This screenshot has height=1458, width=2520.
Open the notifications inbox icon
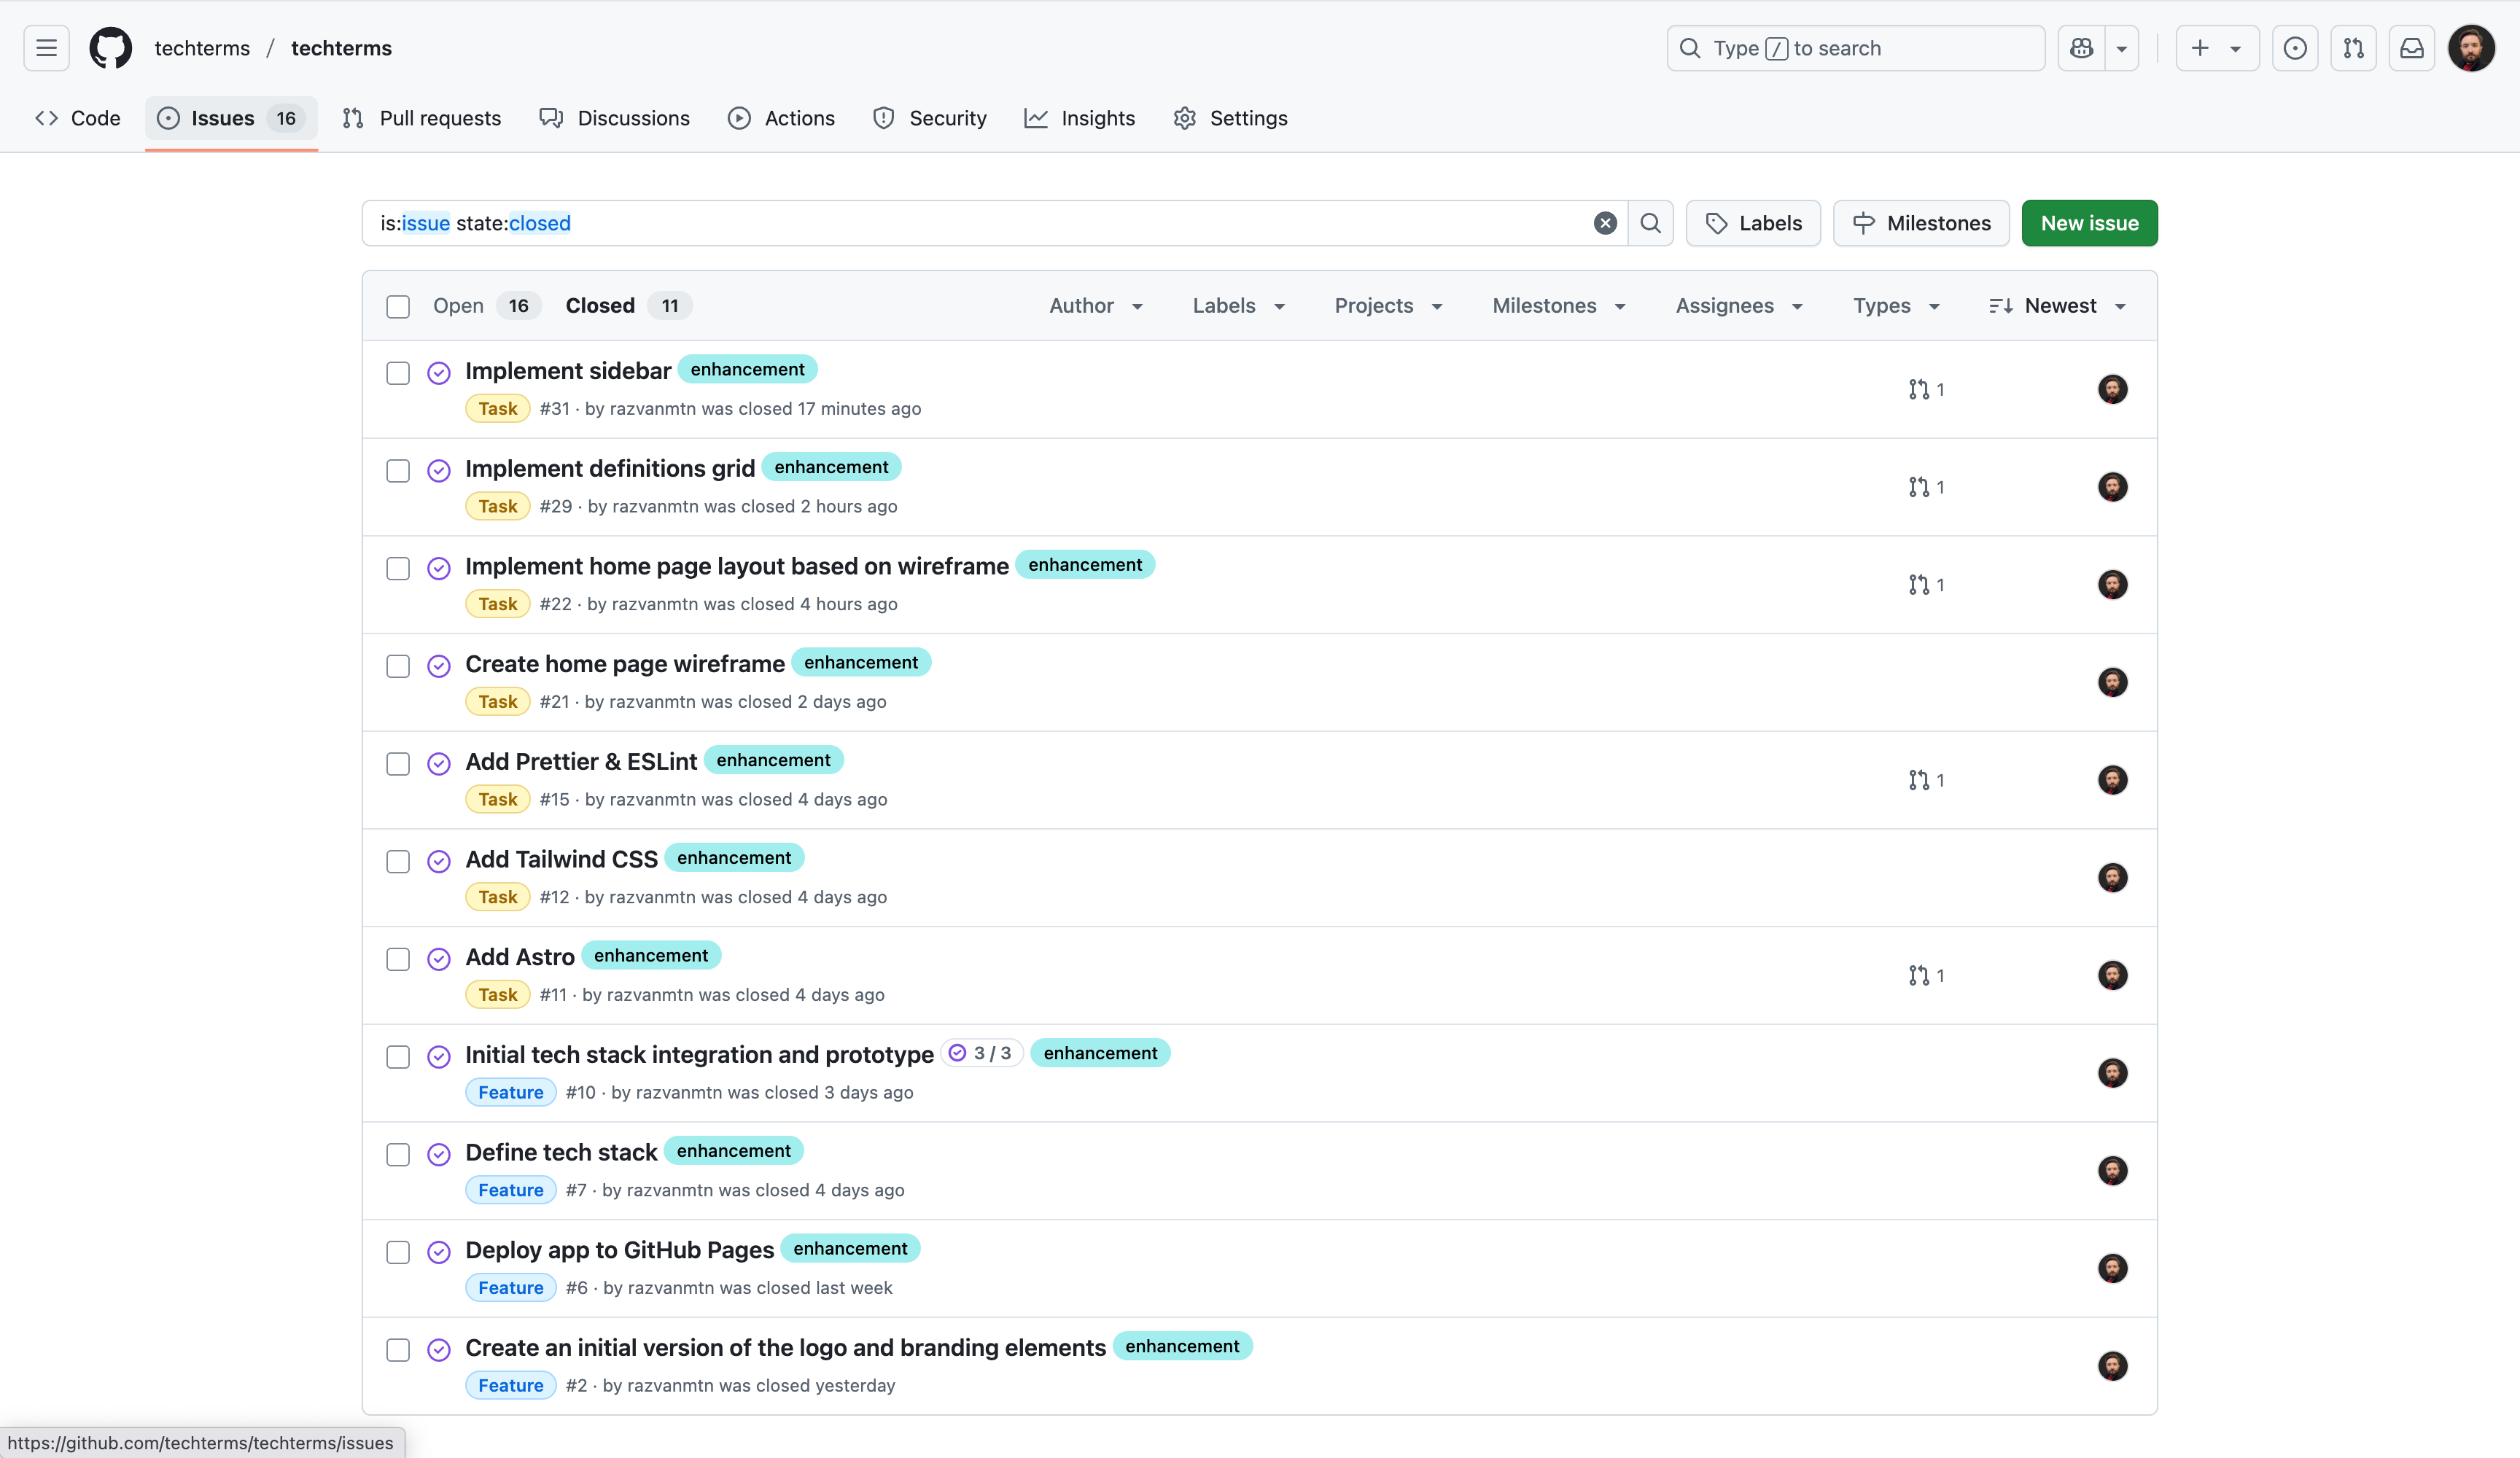click(2411, 48)
